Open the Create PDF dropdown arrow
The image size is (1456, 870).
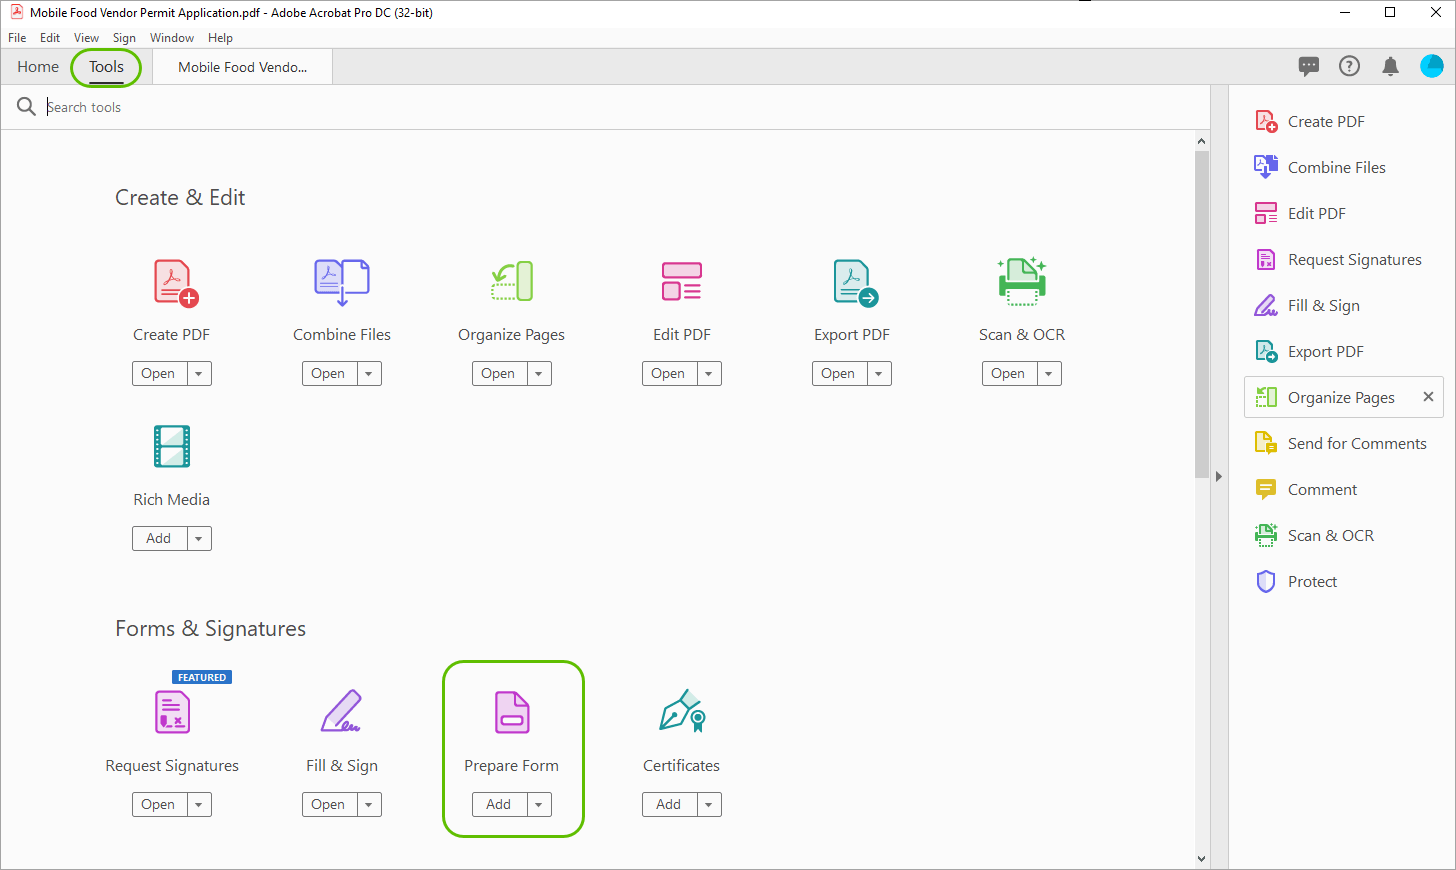pyautogui.click(x=198, y=373)
